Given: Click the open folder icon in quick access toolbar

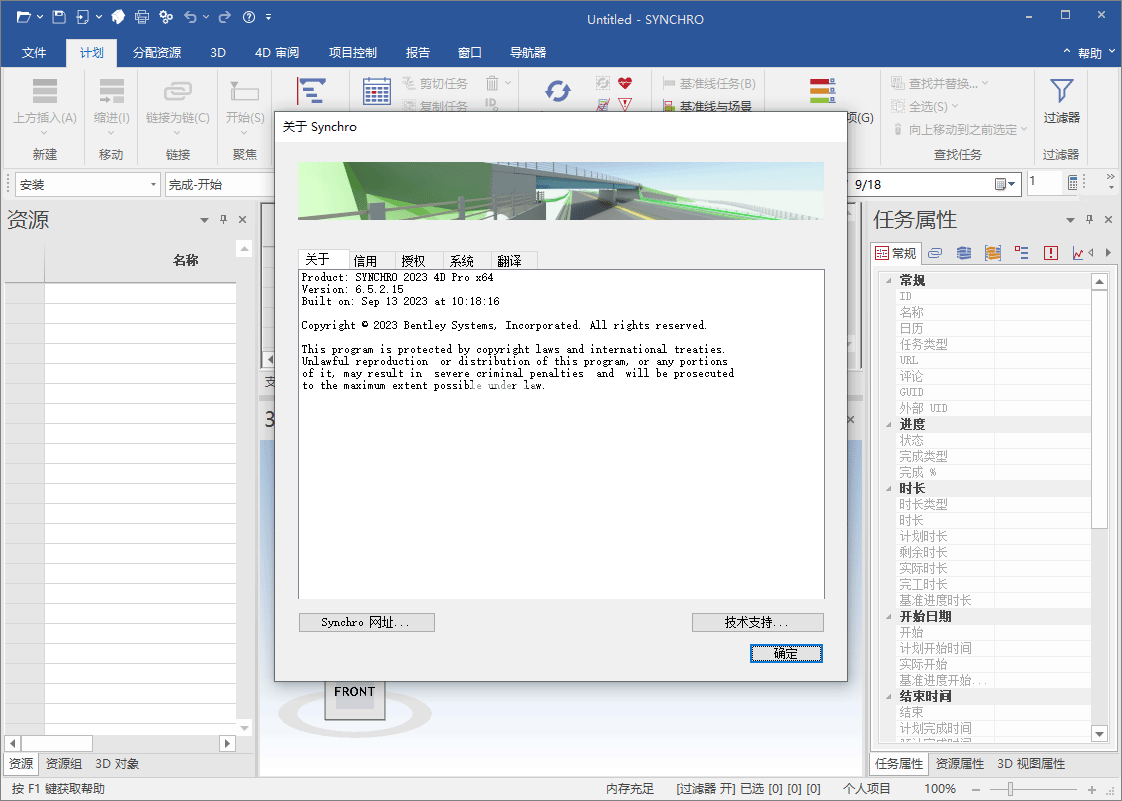Looking at the screenshot, I should [24, 16].
